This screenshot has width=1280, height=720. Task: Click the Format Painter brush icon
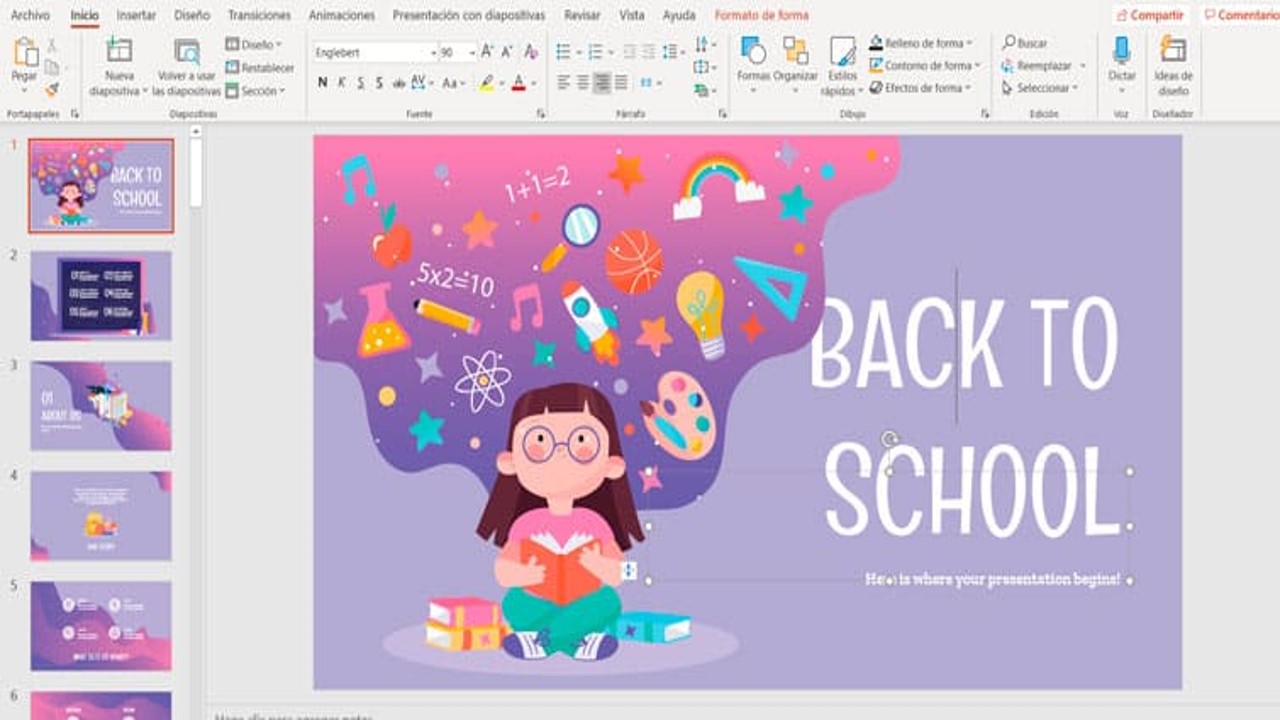(52, 89)
